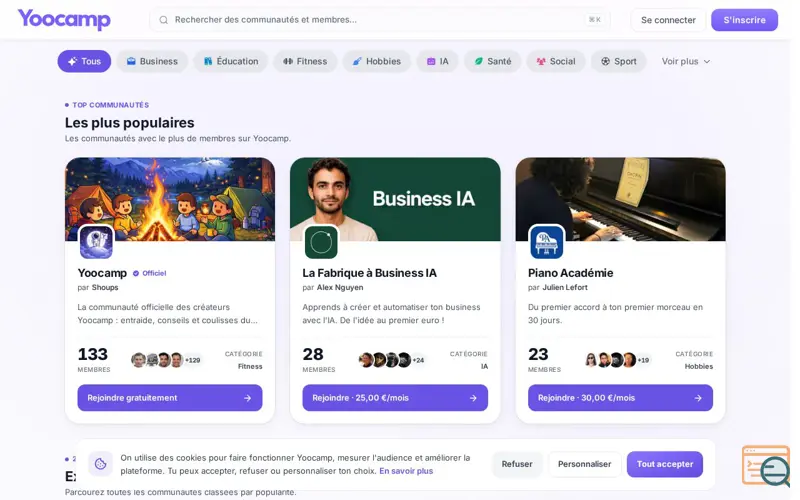Click the '28' members count
Viewport: 800px width, 500px height.
[x=313, y=354]
